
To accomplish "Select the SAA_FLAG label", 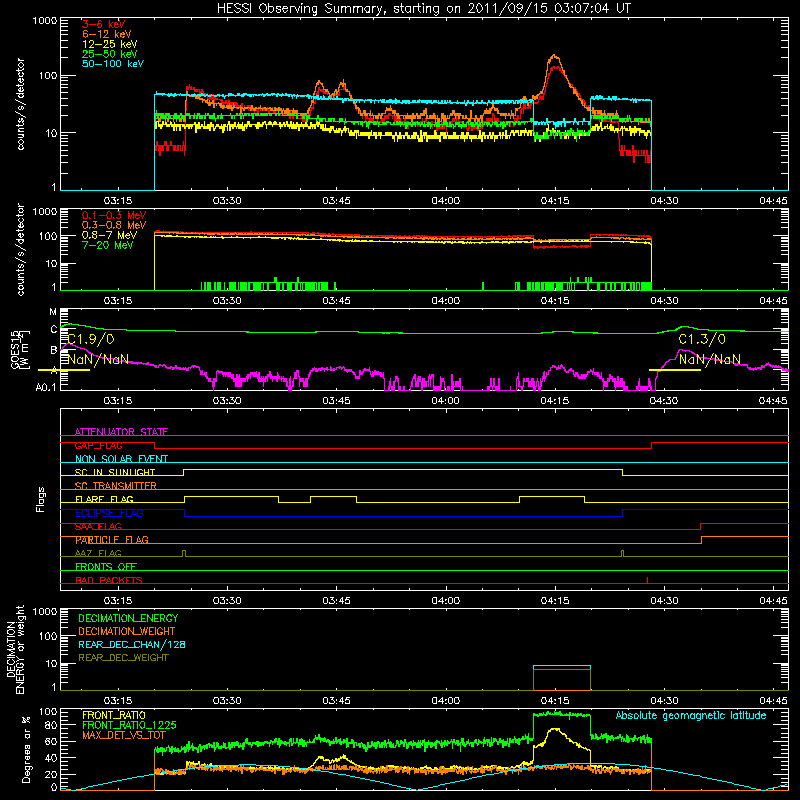I will [98, 526].
